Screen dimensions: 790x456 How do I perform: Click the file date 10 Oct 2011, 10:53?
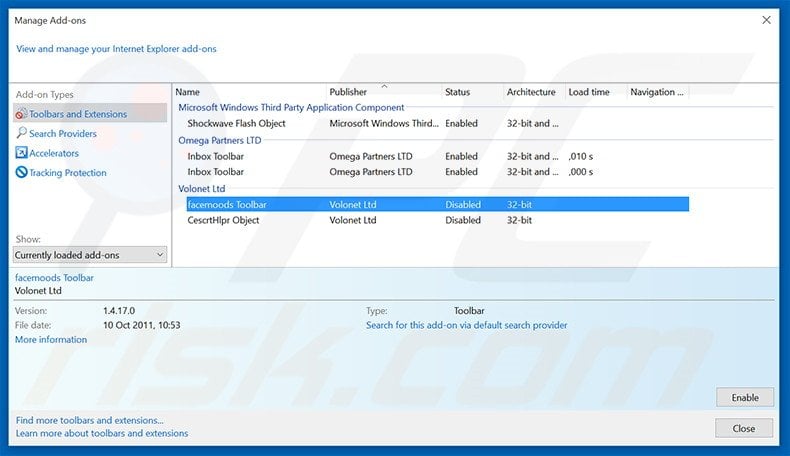[142, 325]
